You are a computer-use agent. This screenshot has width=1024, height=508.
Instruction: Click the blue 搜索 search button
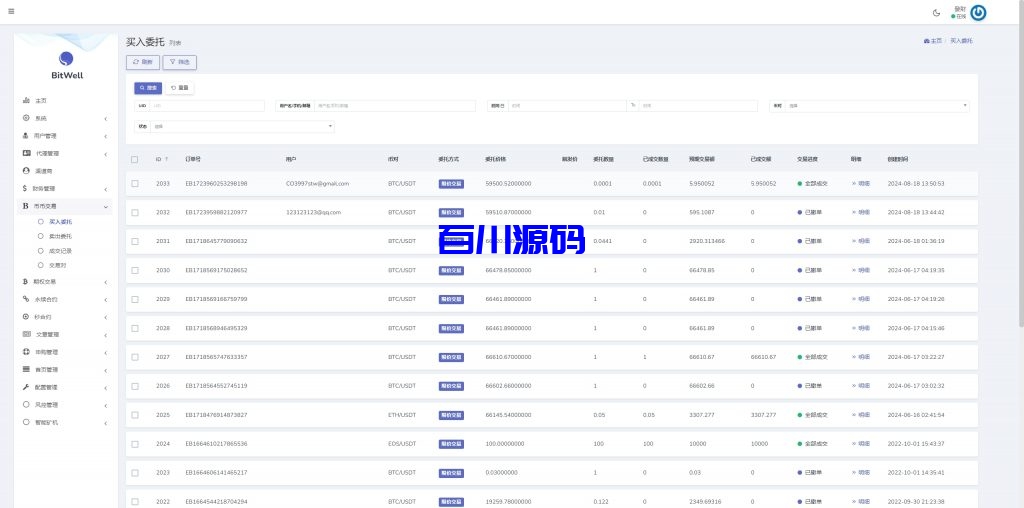(148, 87)
